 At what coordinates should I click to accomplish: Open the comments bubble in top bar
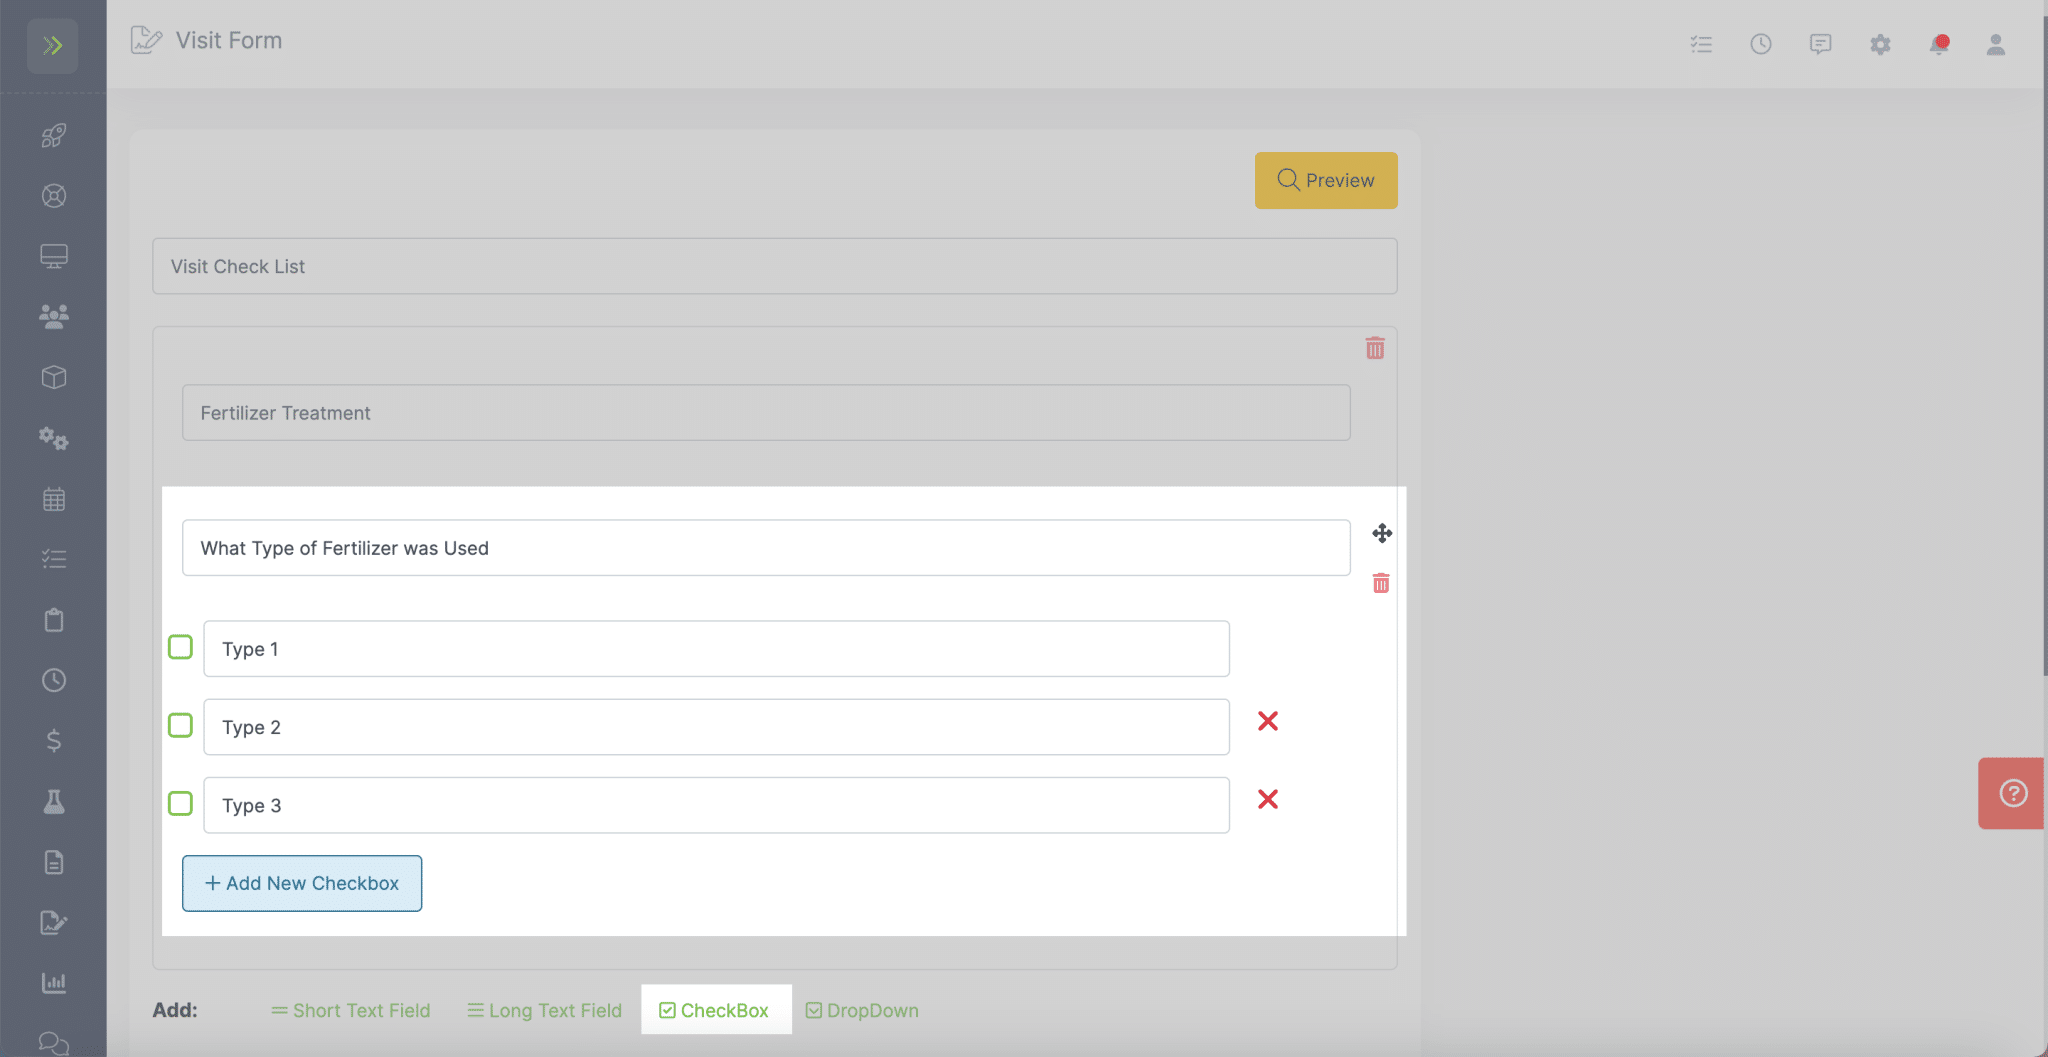pyautogui.click(x=1820, y=44)
